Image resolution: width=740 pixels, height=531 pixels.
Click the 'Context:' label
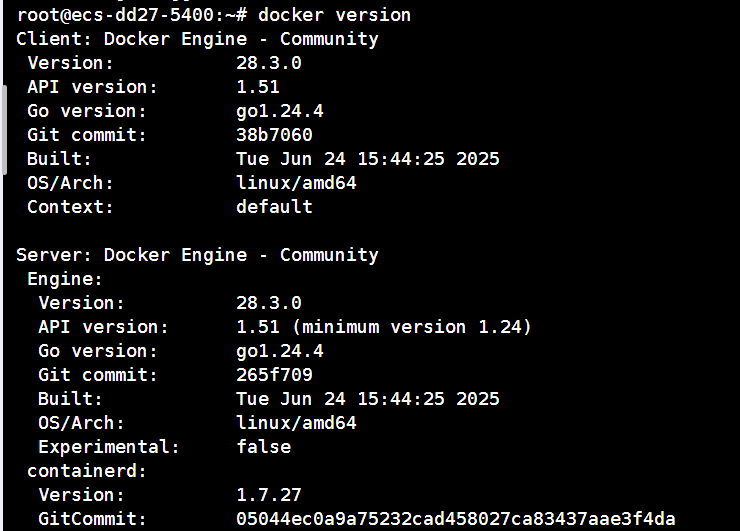click(70, 207)
